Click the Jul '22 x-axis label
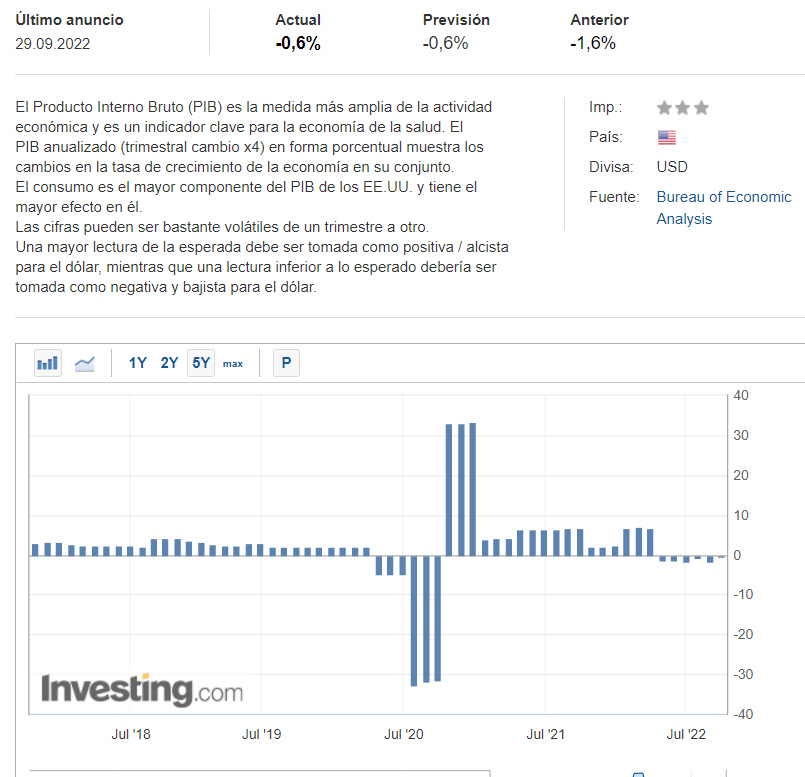The height and width of the screenshot is (777, 805). point(686,734)
